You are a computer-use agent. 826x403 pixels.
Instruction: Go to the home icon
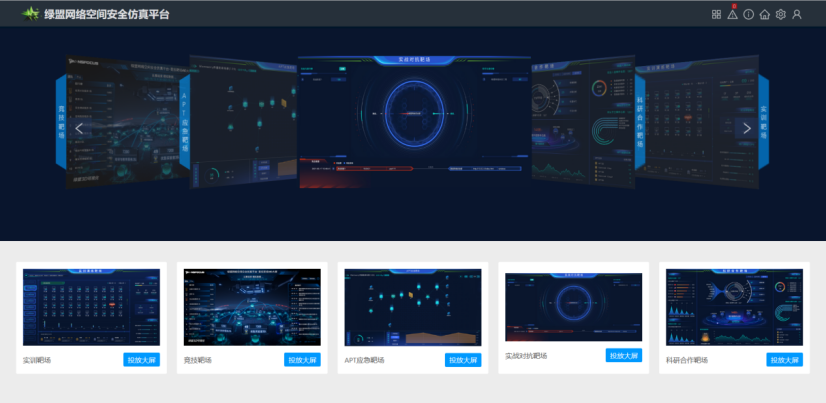point(764,14)
